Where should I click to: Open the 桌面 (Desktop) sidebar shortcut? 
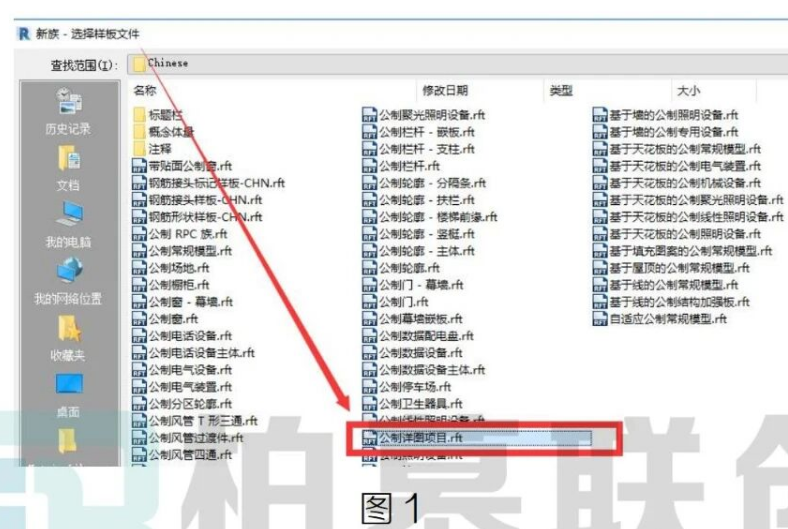tap(68, 395)
